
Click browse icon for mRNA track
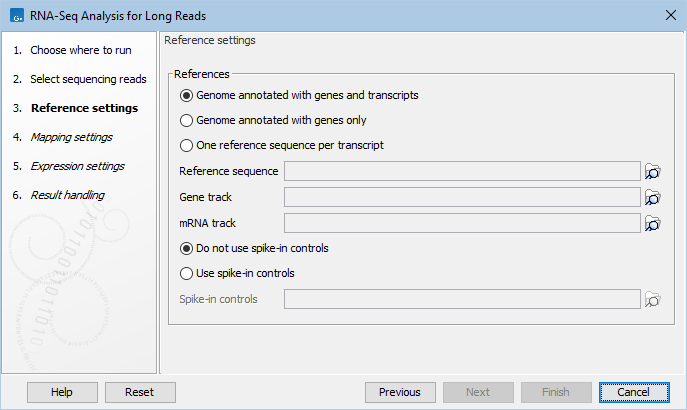[x=653, y=223]
